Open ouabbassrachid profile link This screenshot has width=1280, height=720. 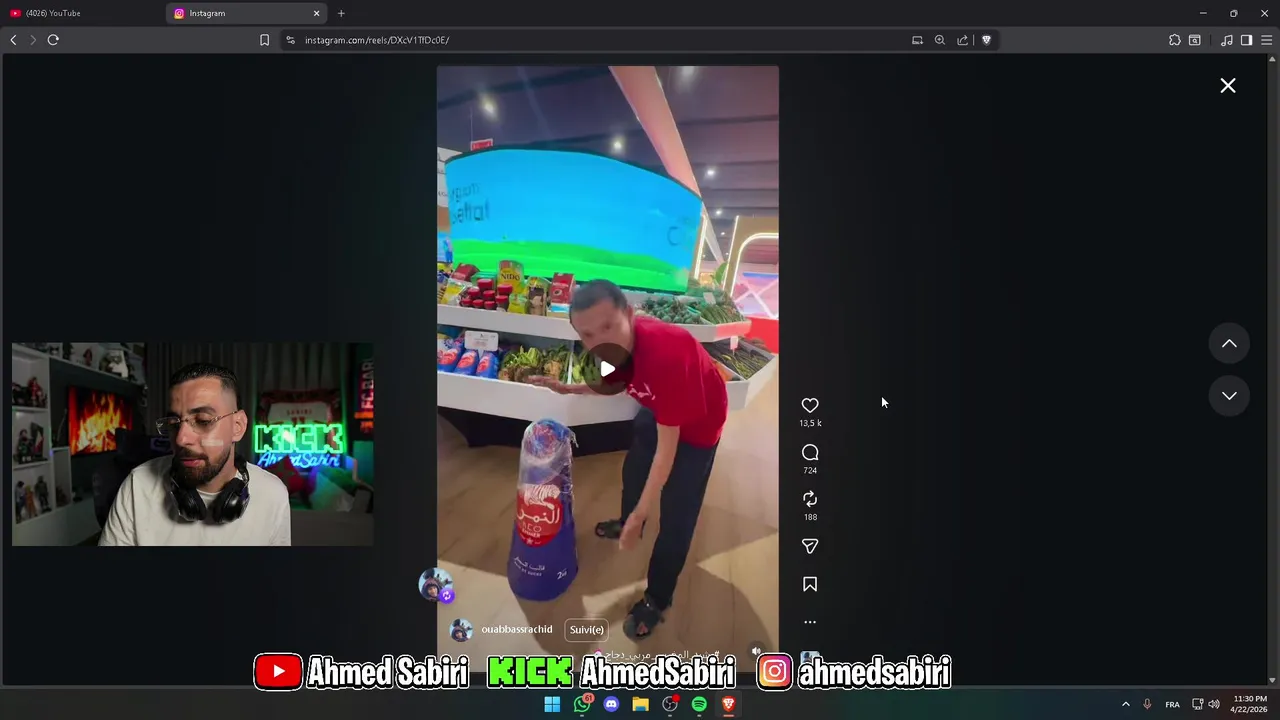coord(517,629)
